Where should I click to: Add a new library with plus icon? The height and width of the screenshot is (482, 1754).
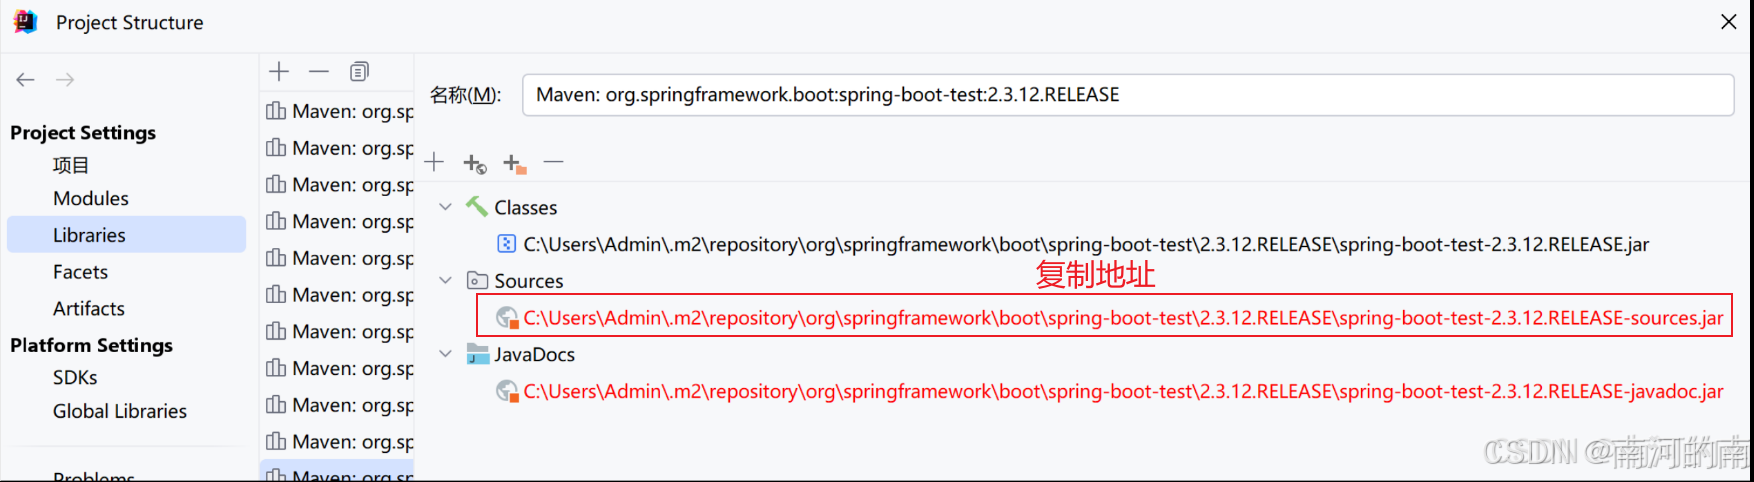click(x=279, y=71)
